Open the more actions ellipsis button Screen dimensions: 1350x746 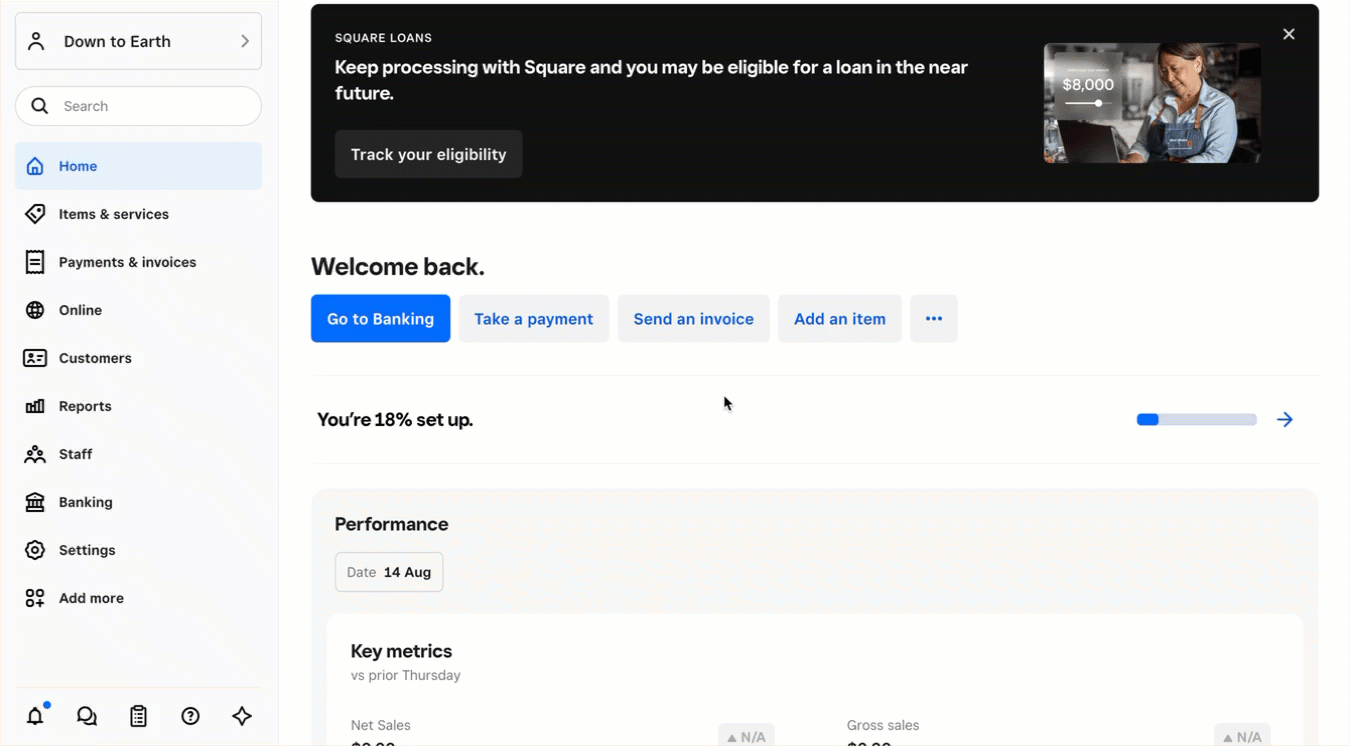click(934, 319)
